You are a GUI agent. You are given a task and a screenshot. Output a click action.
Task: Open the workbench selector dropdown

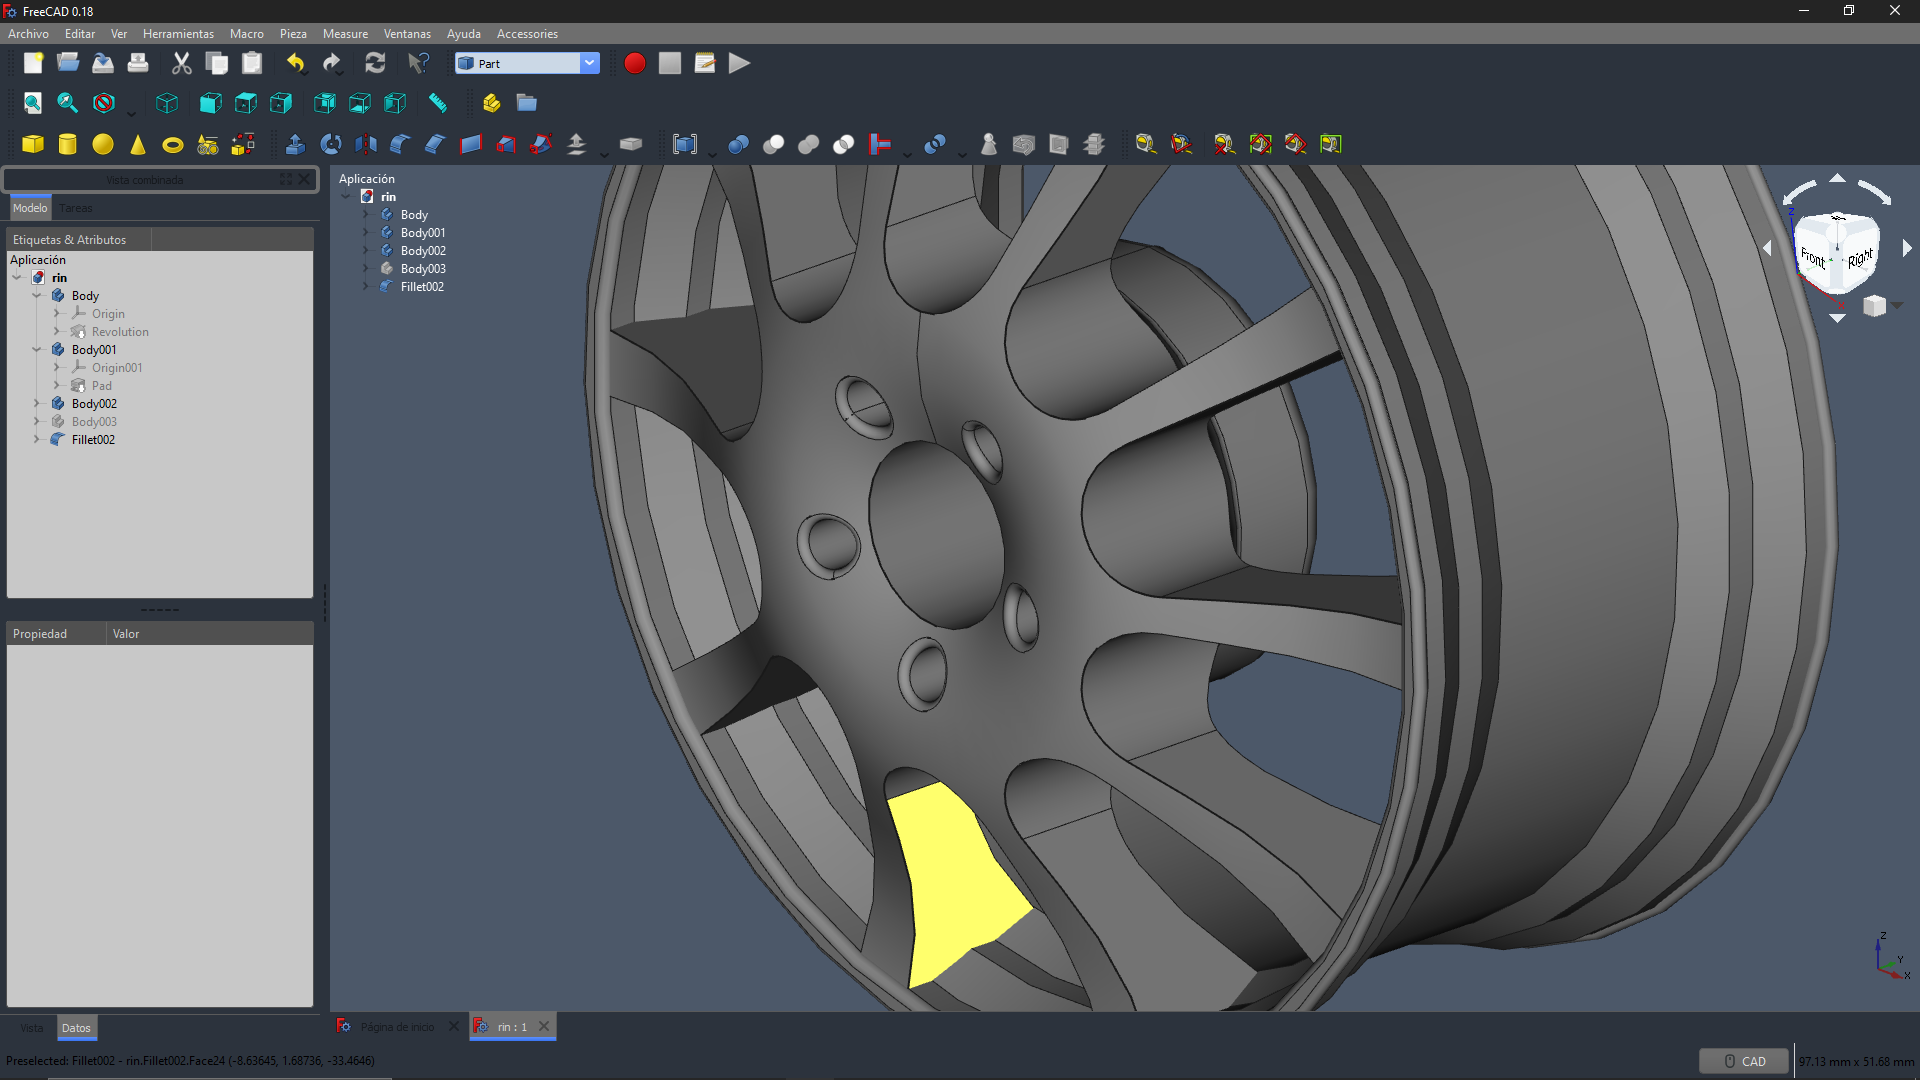tap(589, 63)
